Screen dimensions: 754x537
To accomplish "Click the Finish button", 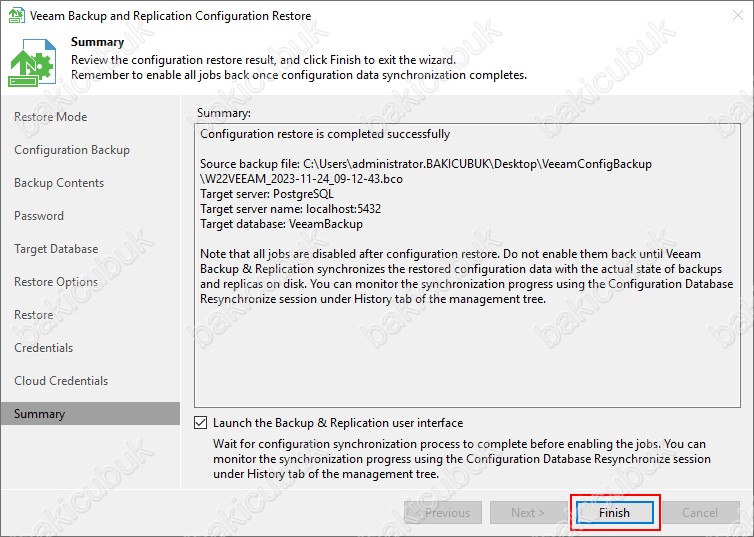I will [x=615, y=513].
